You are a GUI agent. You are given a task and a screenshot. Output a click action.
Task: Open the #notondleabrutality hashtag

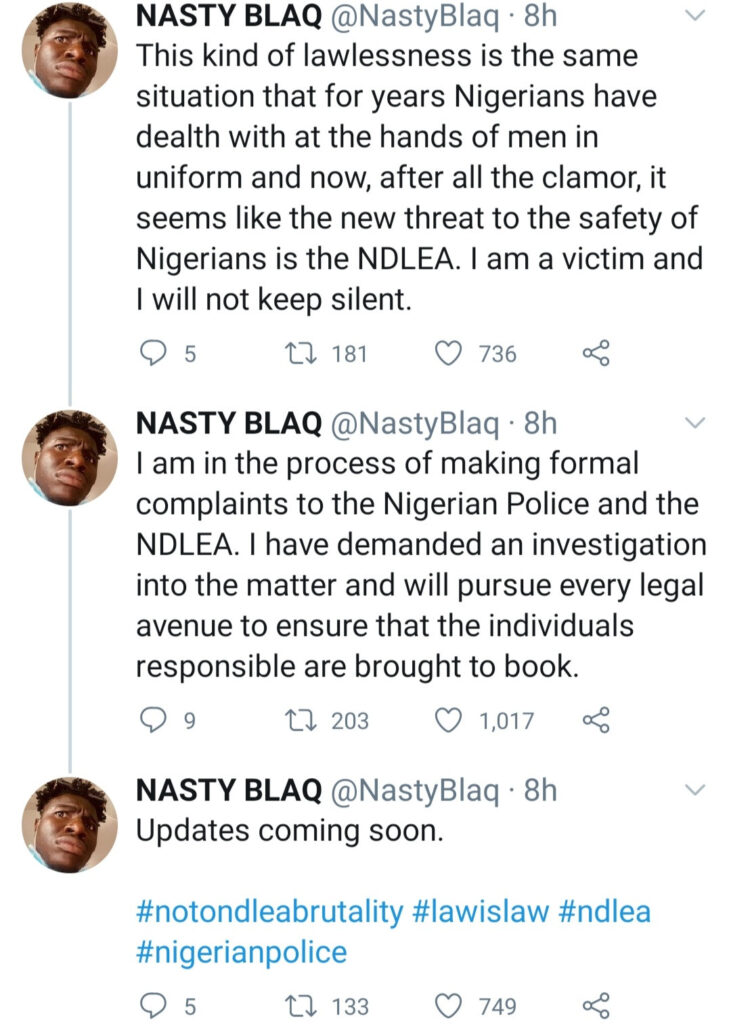click(269, 912)
